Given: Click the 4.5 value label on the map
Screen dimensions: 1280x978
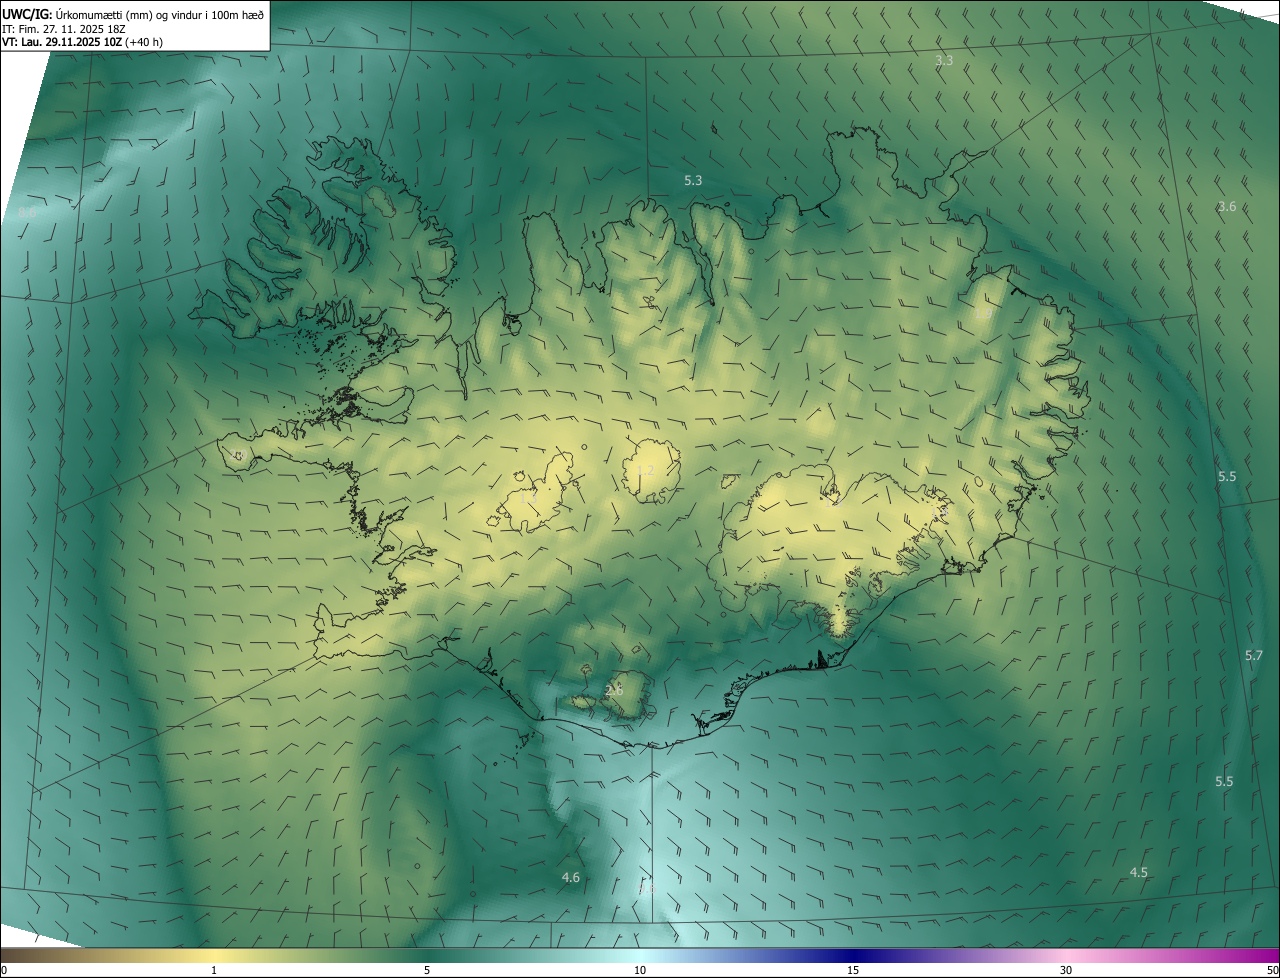Looking at the screenshot, I should [1139, 873].
